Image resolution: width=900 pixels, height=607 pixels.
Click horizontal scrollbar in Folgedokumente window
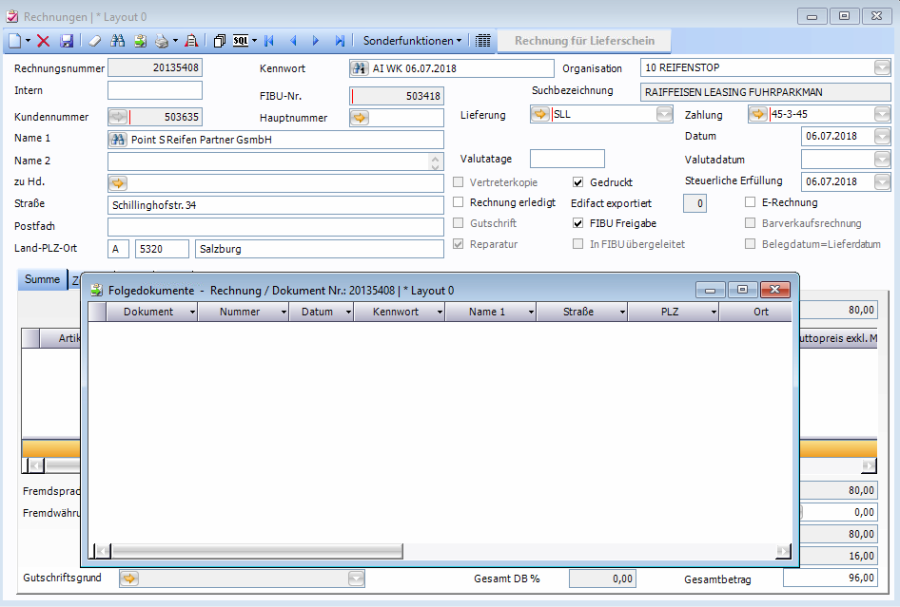click(x=250, y=551)
